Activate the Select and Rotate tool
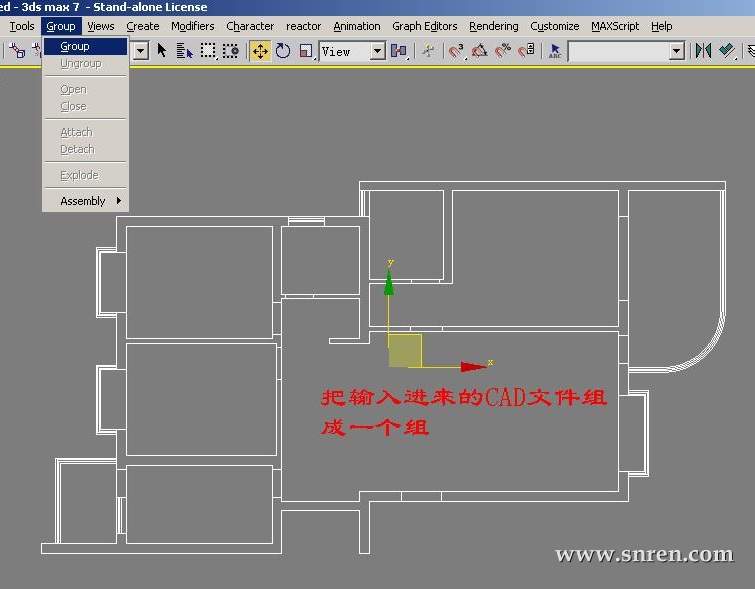This screenshot has height=589, width=755. tap(283, 51)
